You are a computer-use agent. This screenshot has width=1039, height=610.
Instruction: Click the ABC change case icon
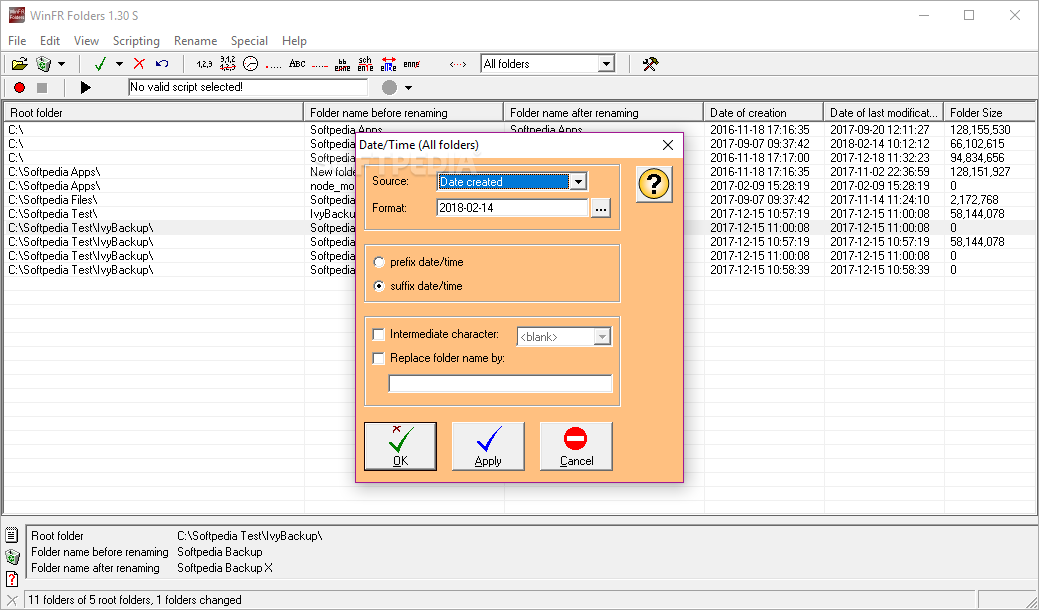click(x=297, y=64)
